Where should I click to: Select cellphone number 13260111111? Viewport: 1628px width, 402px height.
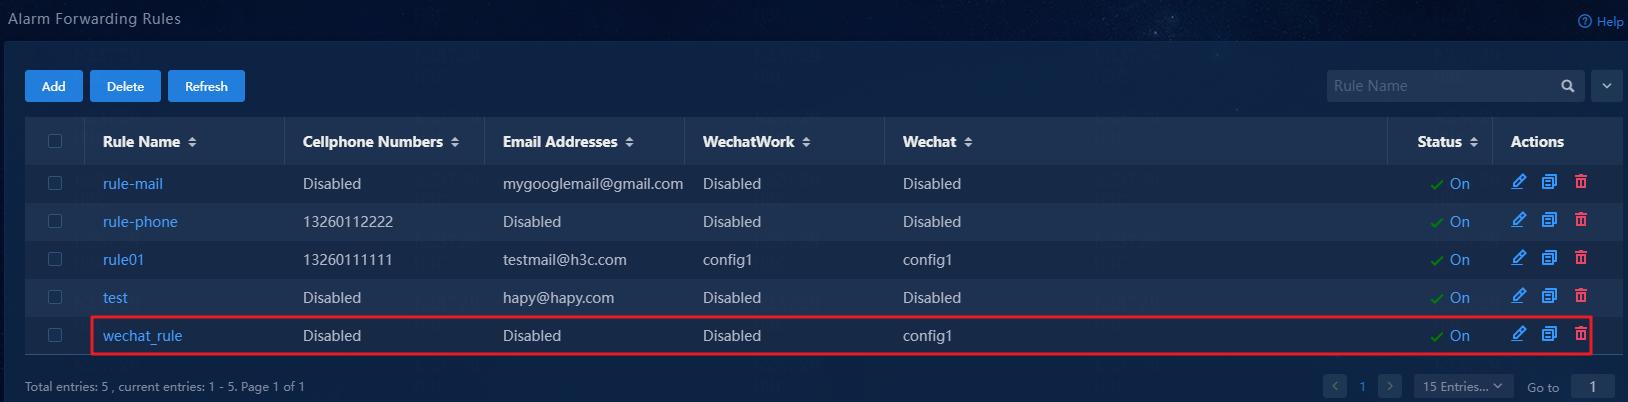pos(348,260)
